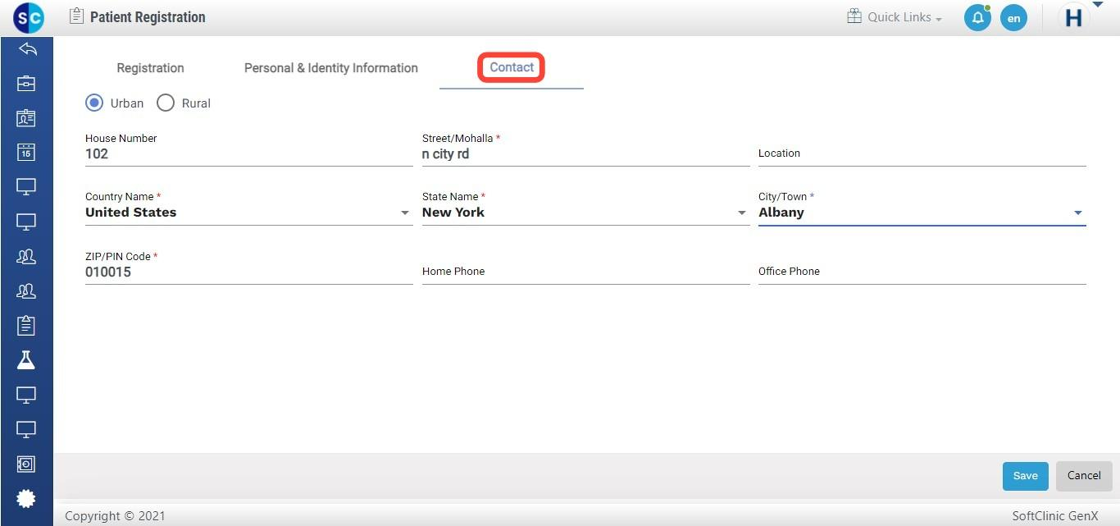
Task: Click the monitor icon just above the safe icon
Action: tap(26, 429)
